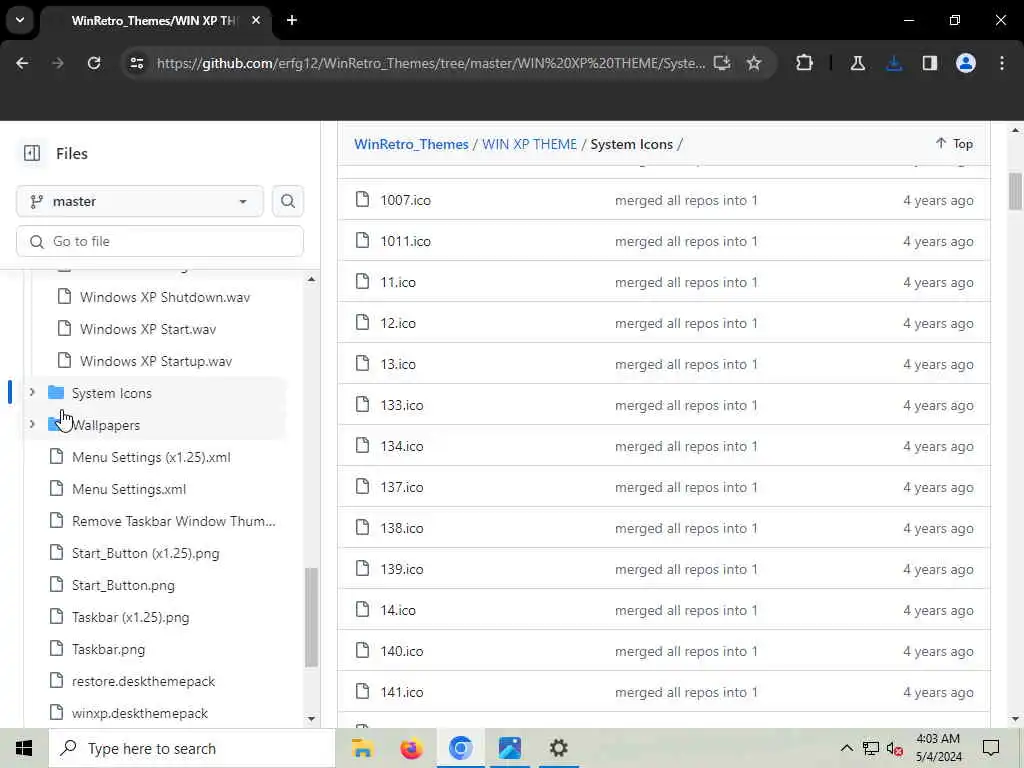Image resolution: width=1024 pixels, height=768 pixels.
Task: Click the taskbar search box
Action: pyautogui.click(x=192, y=748)
